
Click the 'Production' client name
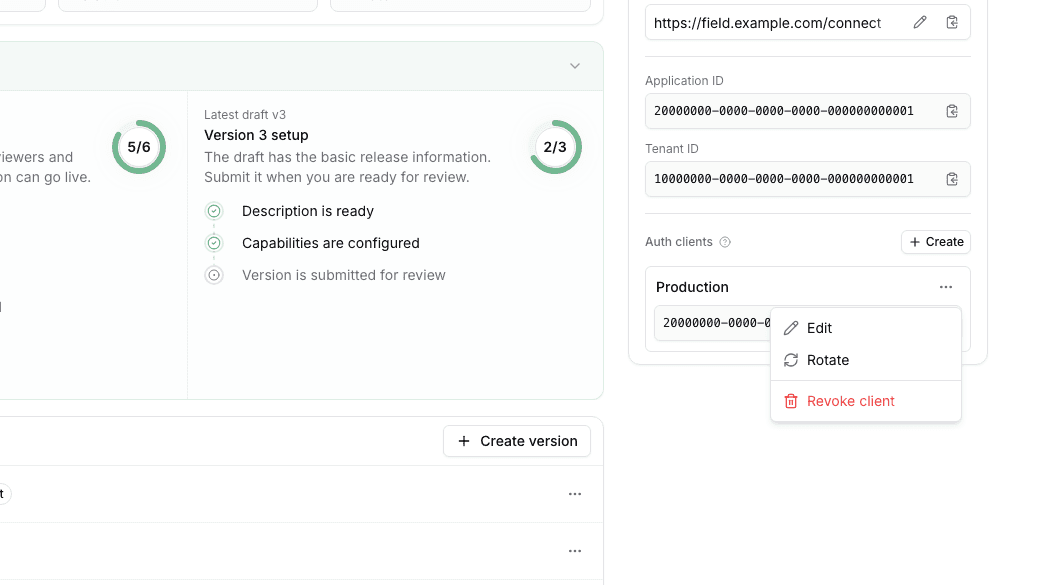pyautogui.click(x=692, y=287)
